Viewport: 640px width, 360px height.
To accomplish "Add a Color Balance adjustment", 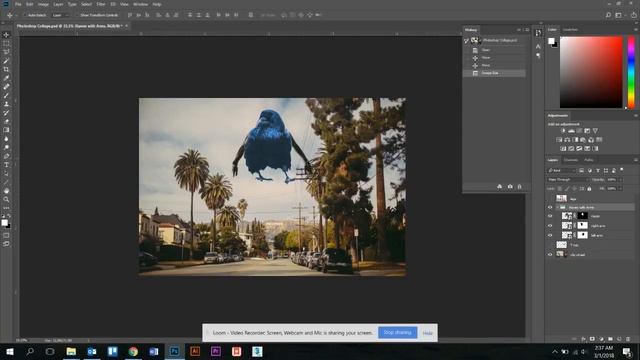I will pos(567,140).
